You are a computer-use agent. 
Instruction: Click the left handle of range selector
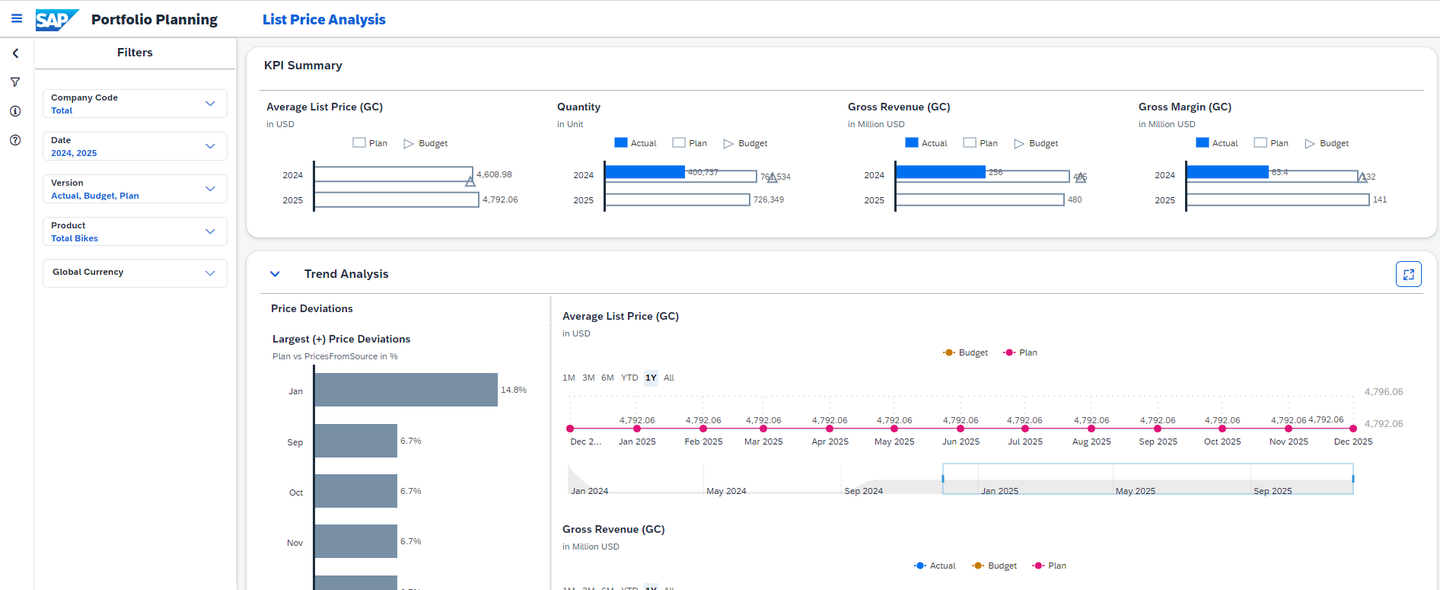943,479
